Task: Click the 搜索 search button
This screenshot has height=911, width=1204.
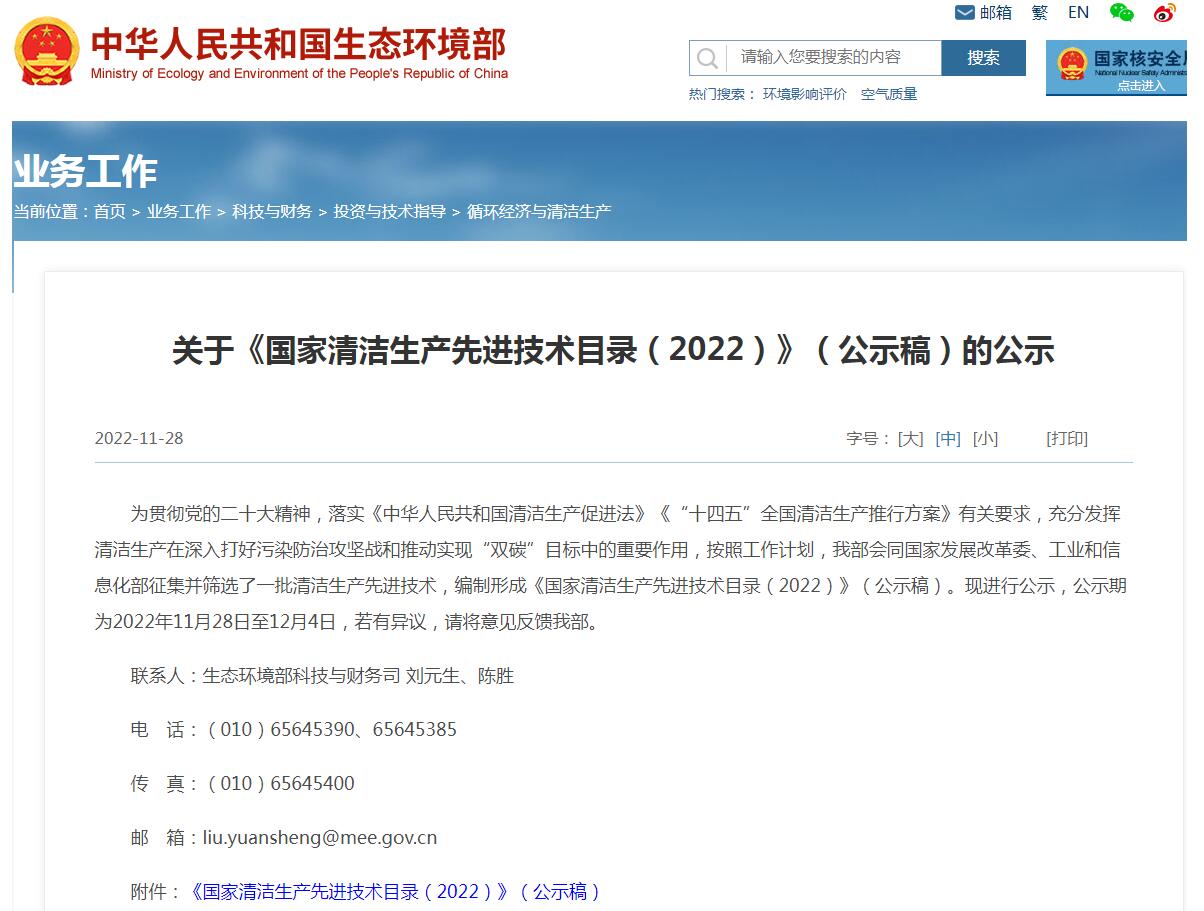Action: tap(983, 58)
